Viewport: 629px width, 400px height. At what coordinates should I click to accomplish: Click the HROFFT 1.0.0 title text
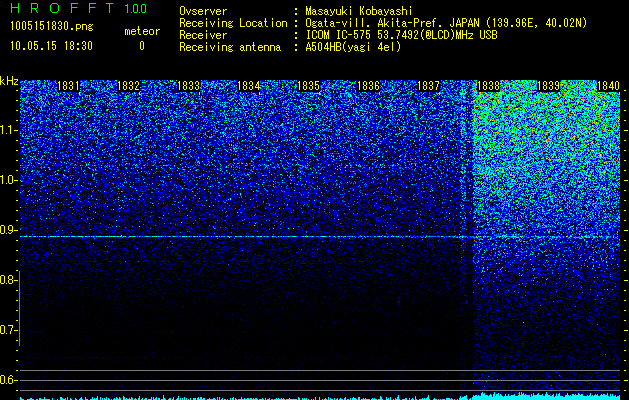[78, 8]
